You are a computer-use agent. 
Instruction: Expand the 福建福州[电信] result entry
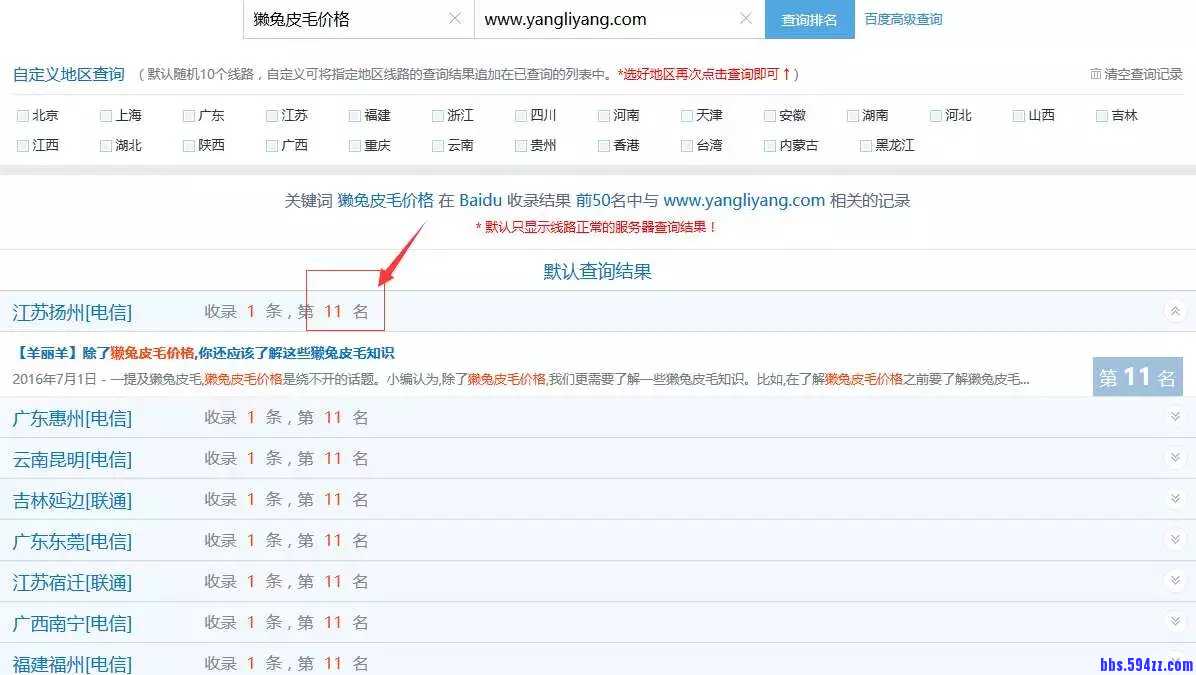[x=1175, y=663]
